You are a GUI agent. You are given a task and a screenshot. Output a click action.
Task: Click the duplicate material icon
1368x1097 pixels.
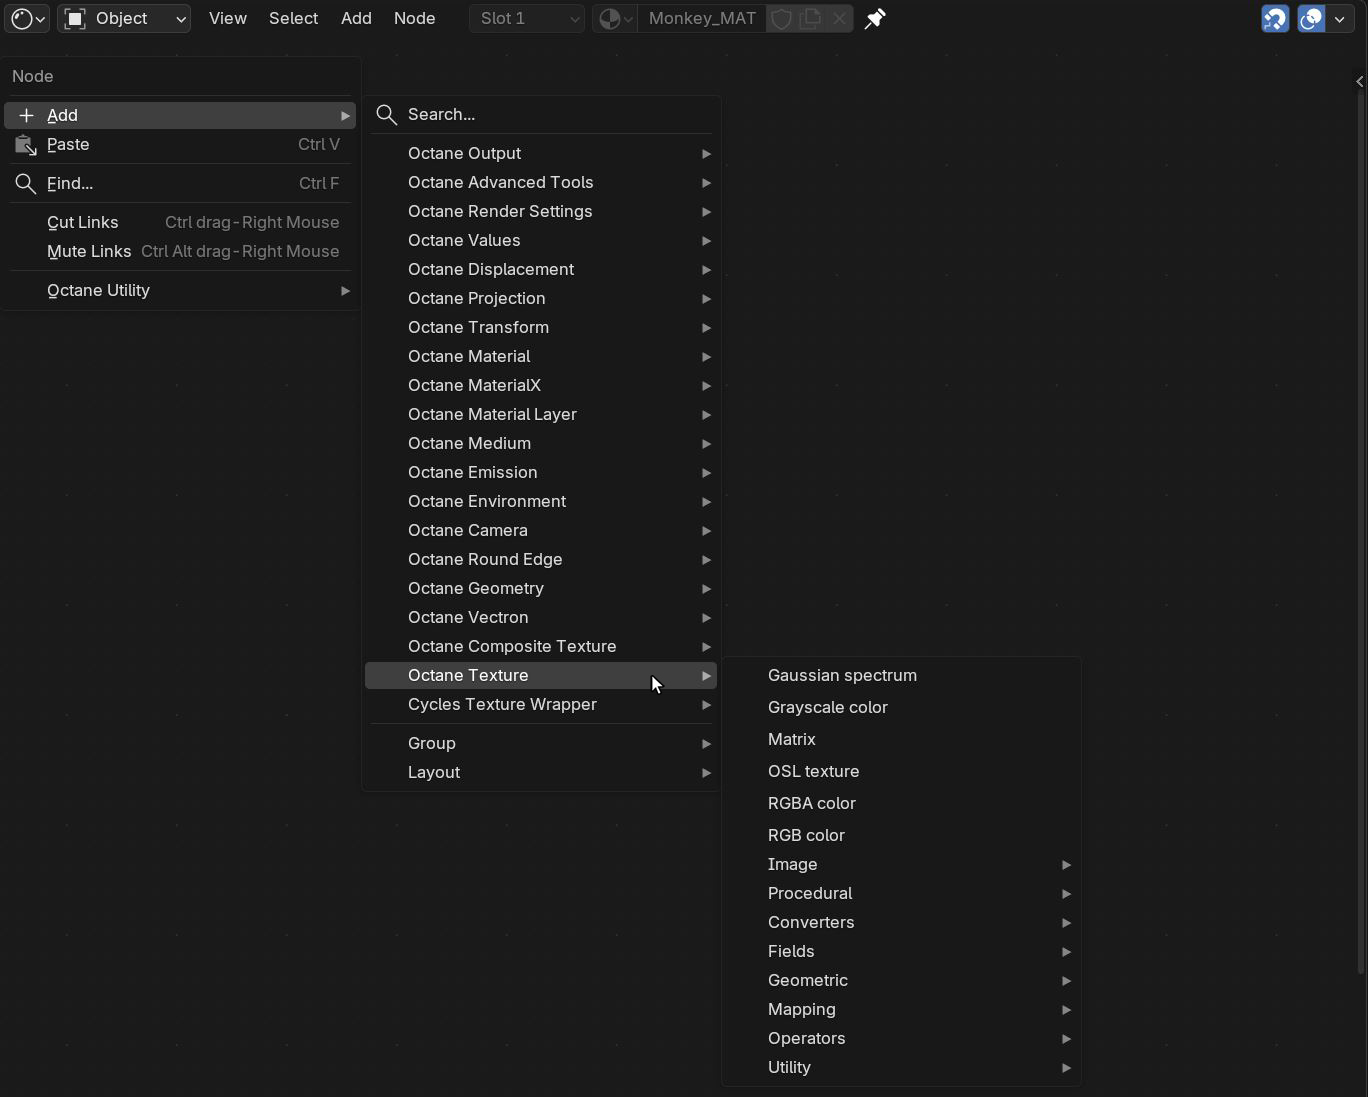[x=811, y=18]
